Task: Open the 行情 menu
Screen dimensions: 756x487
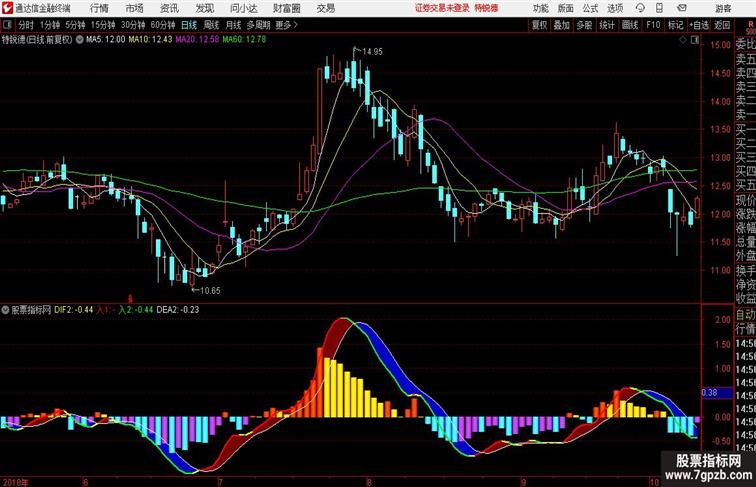Action: [99, 8]
